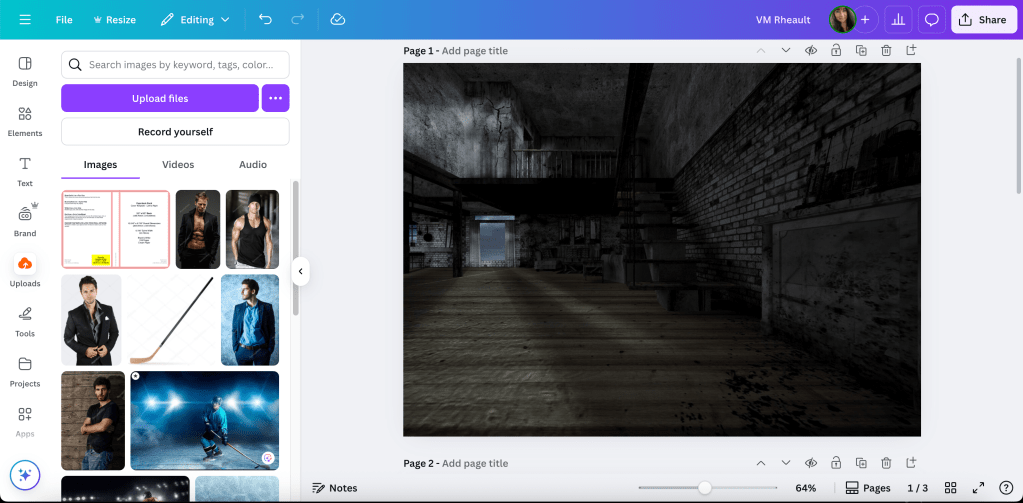1023x503 pixels.
Task: Open the Brand kit panel
Action: click(25, 220)
